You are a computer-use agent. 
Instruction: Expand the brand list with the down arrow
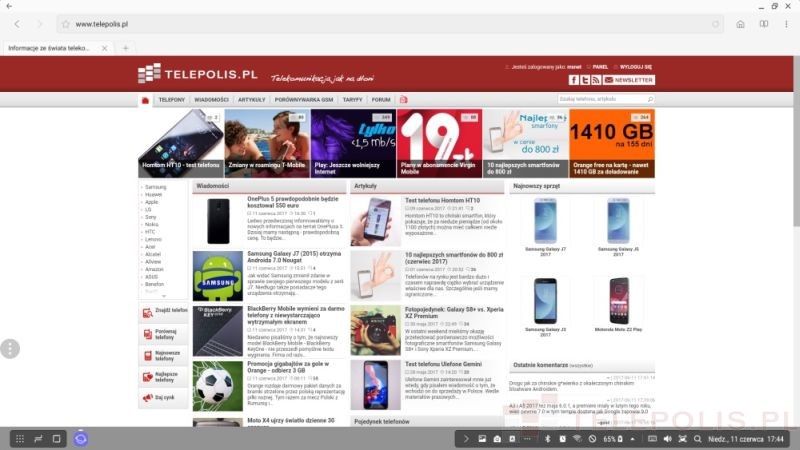point(163,296)
